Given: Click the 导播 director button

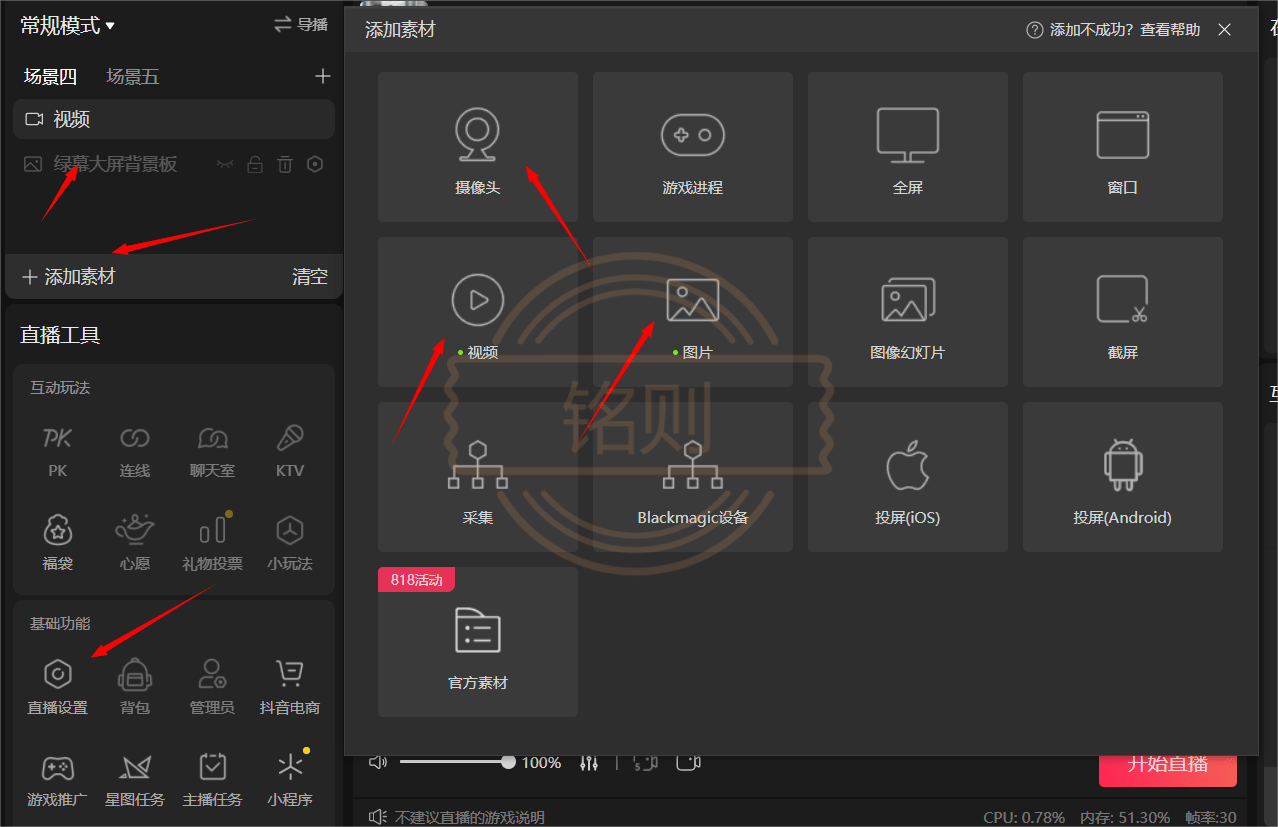Looking at the screenshot, I should [x=301, y=25].
